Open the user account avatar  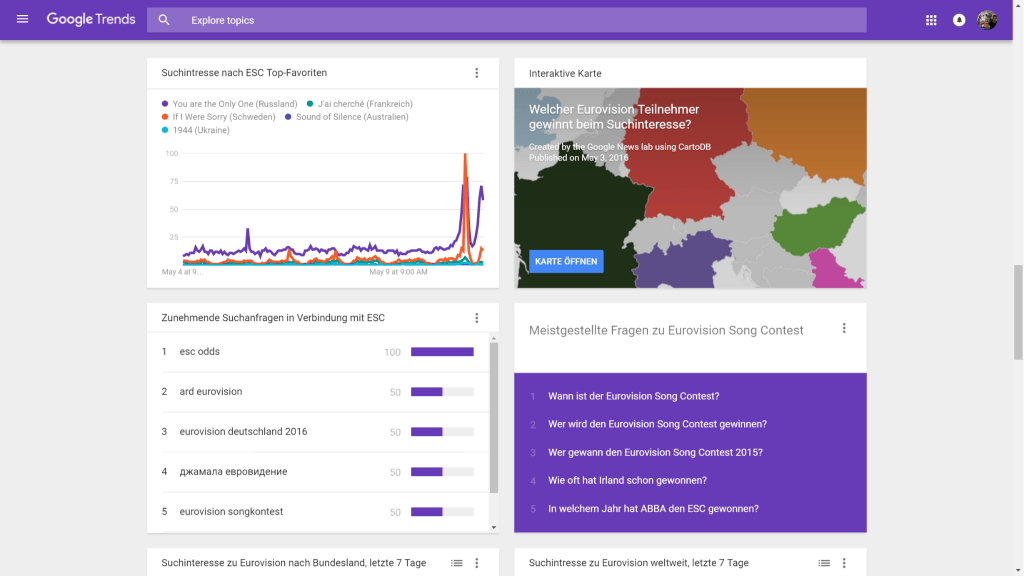[987, 20]
